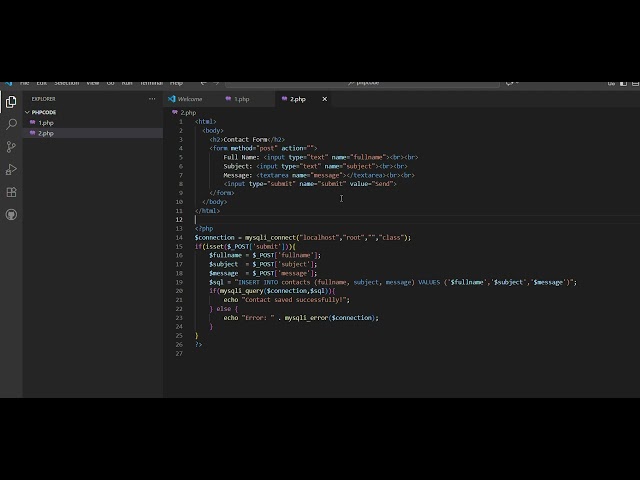Click the $subject assignment line
The height and width of the screenshot is (480, 640).
pyautogui.click(x=263, y=264)
